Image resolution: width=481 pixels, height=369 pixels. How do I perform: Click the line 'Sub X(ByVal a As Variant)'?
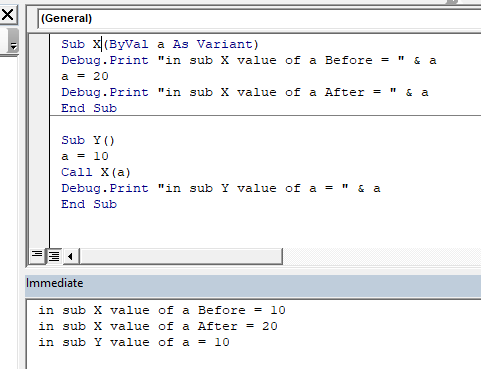pos(160,44)
